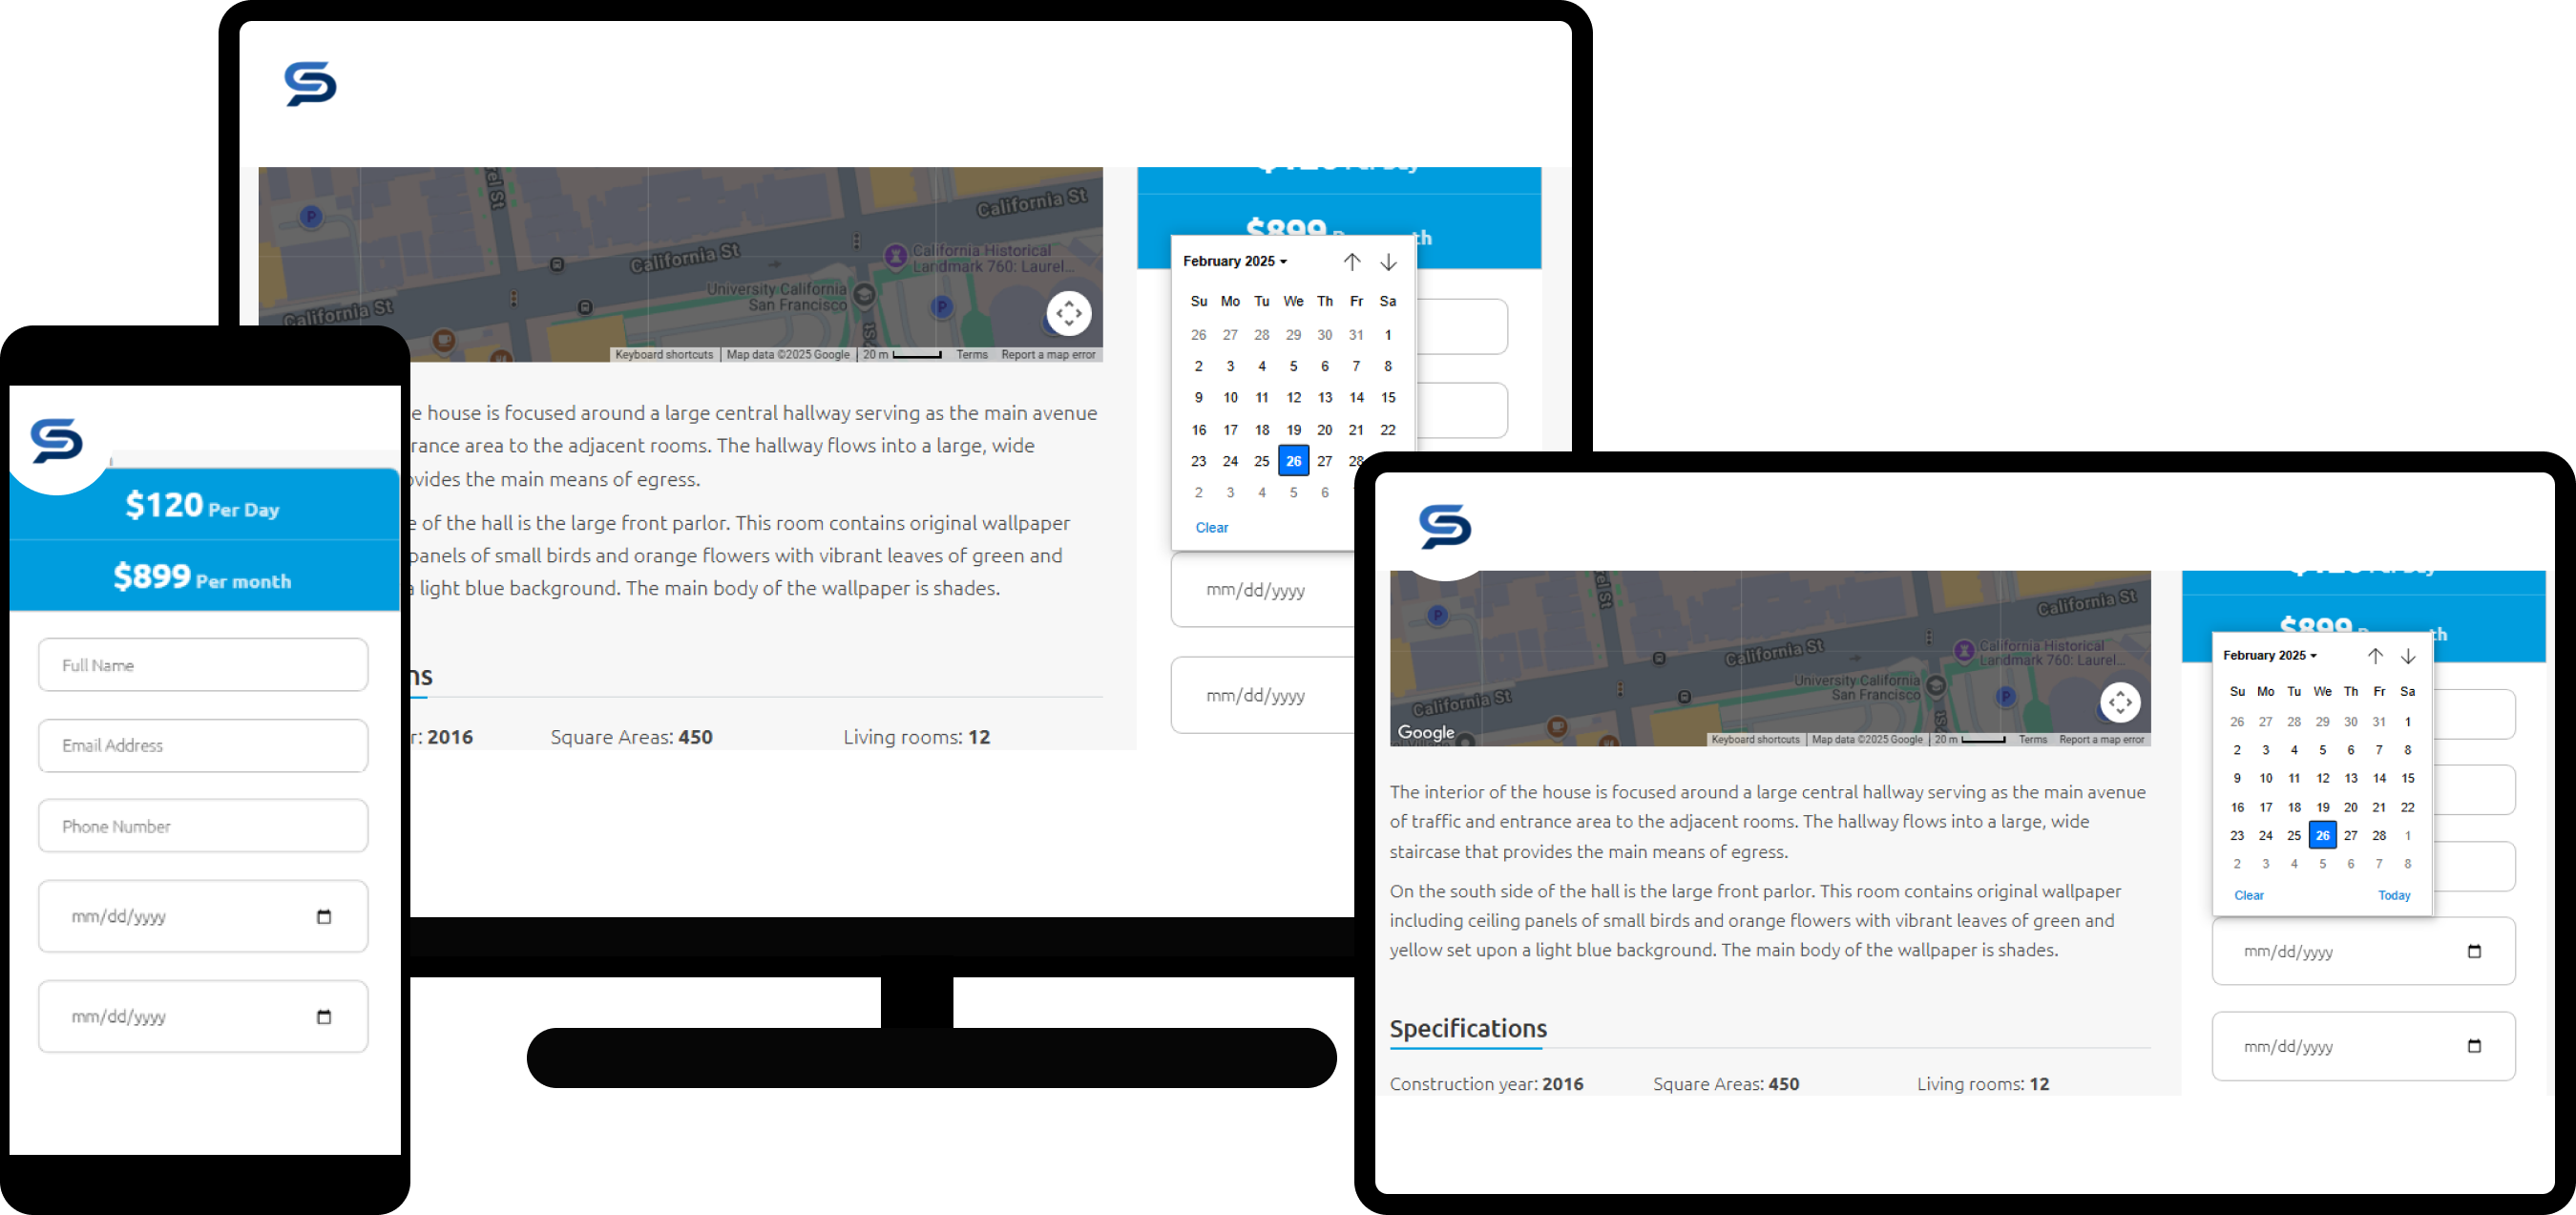This screenshot has width=2576, height=1215.
Task: Expand February 2025 month dropdown in desktop calendar
Action: (1235, 261)
